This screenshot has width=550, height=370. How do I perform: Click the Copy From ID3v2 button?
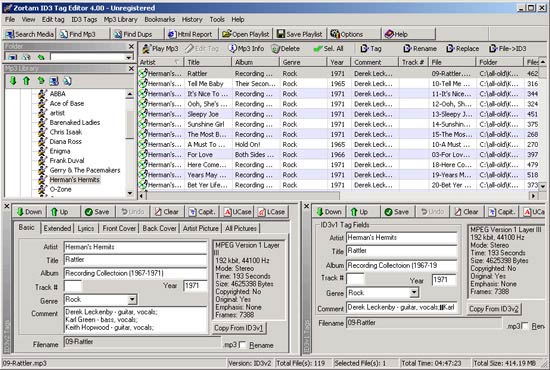coord(494,309)
